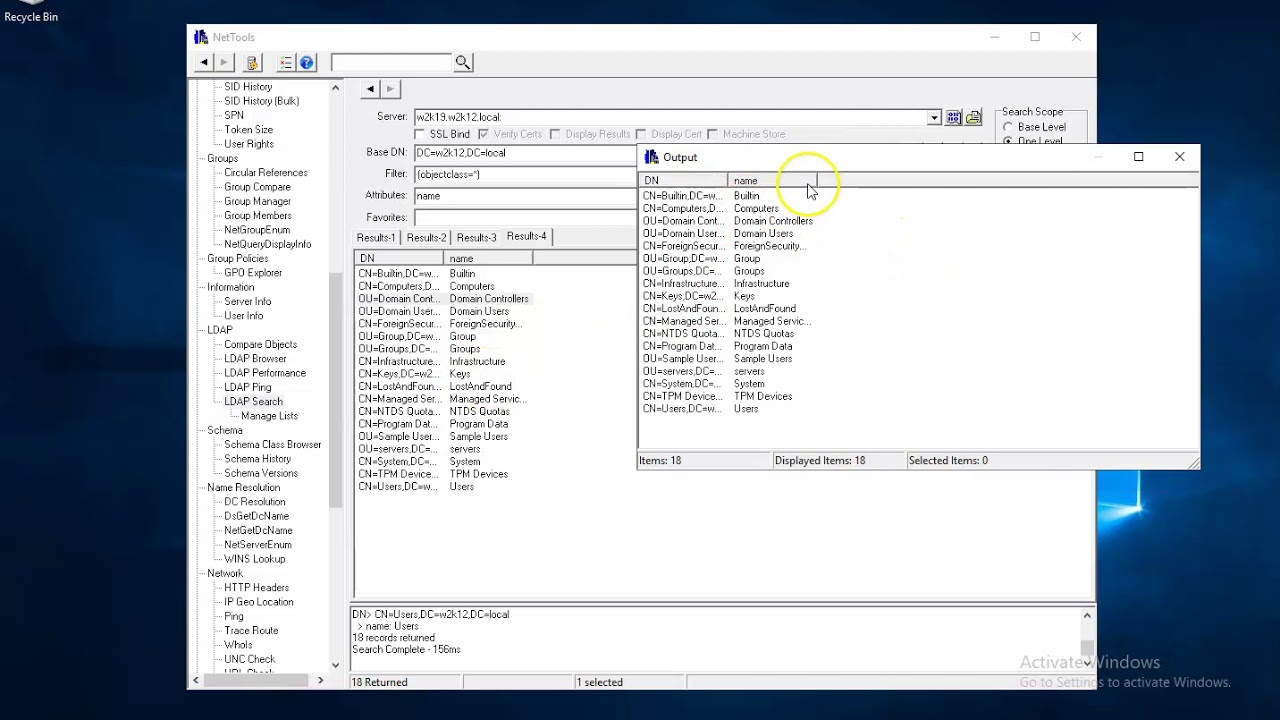Select LDAP Ping tree item
1280x720 pixels.
point(247,388)
